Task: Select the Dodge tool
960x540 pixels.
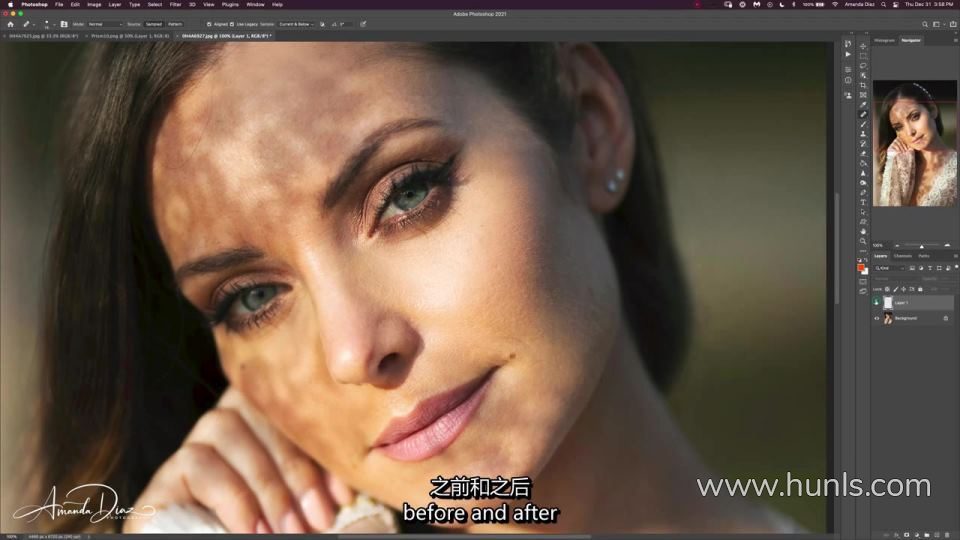Action: coord(863,182)
